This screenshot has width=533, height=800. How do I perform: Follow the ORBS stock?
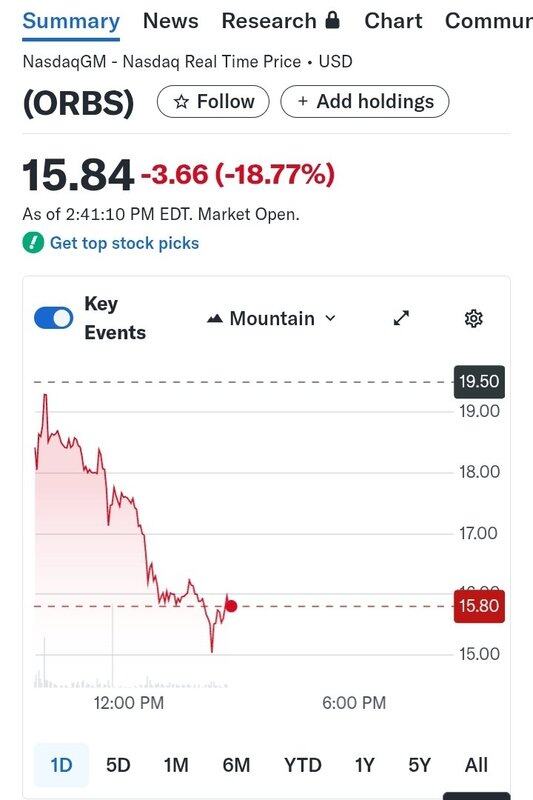(x=213, y=102)
